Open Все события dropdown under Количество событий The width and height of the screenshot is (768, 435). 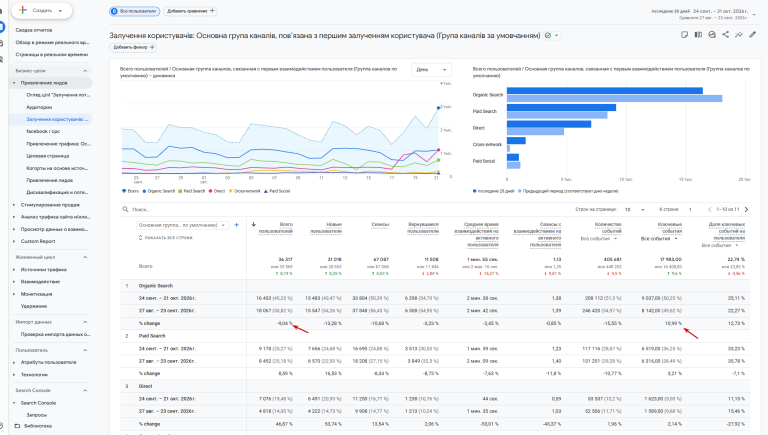click(599, 239)
